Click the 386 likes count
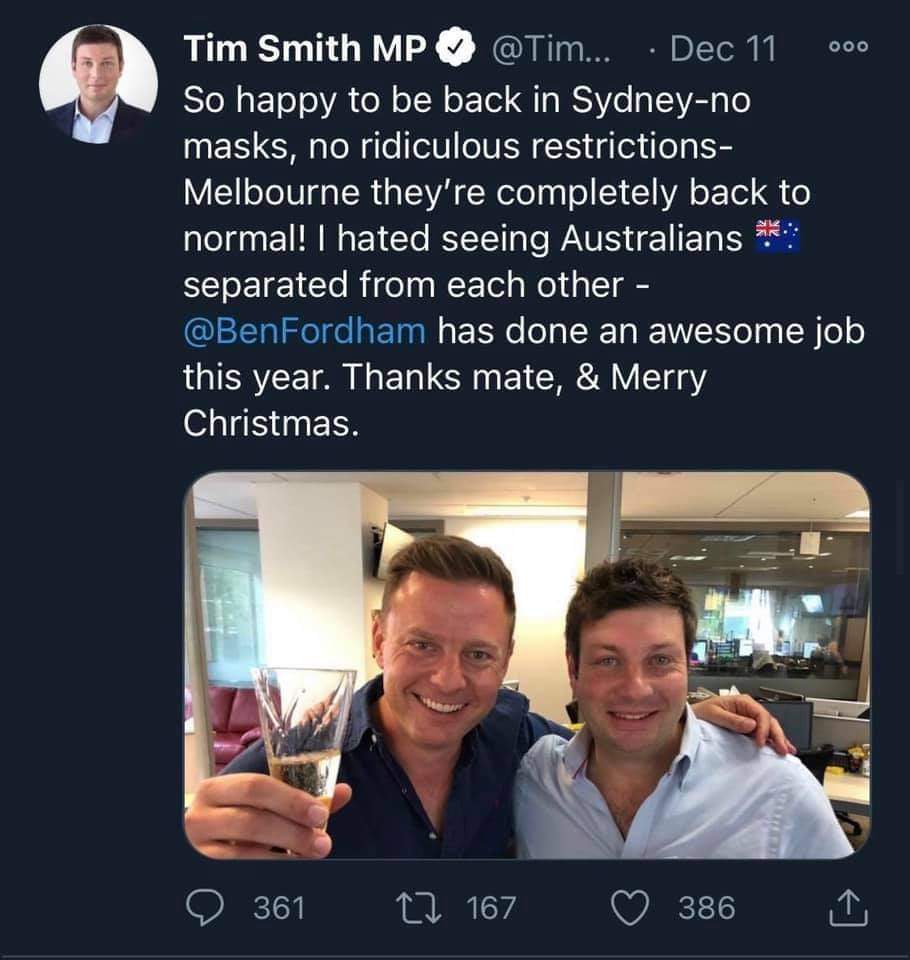910x960 pixels. pyautogui.click(x=706, y=907)
